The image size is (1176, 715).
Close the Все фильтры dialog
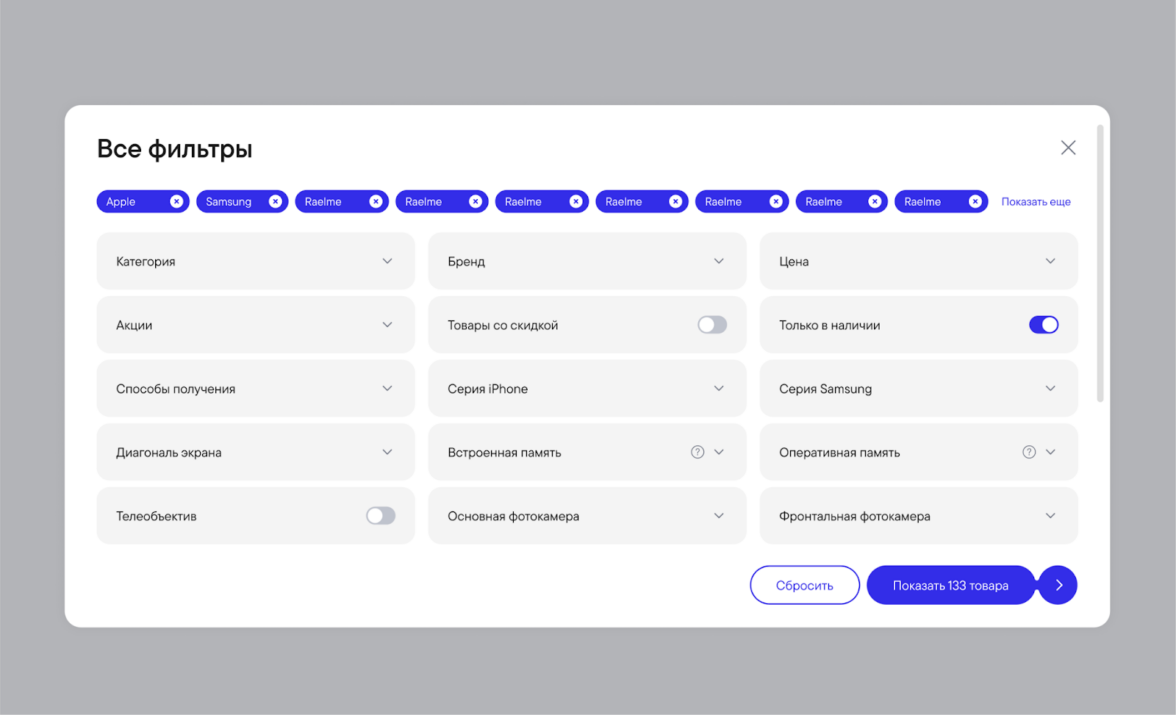point(1068,148)
